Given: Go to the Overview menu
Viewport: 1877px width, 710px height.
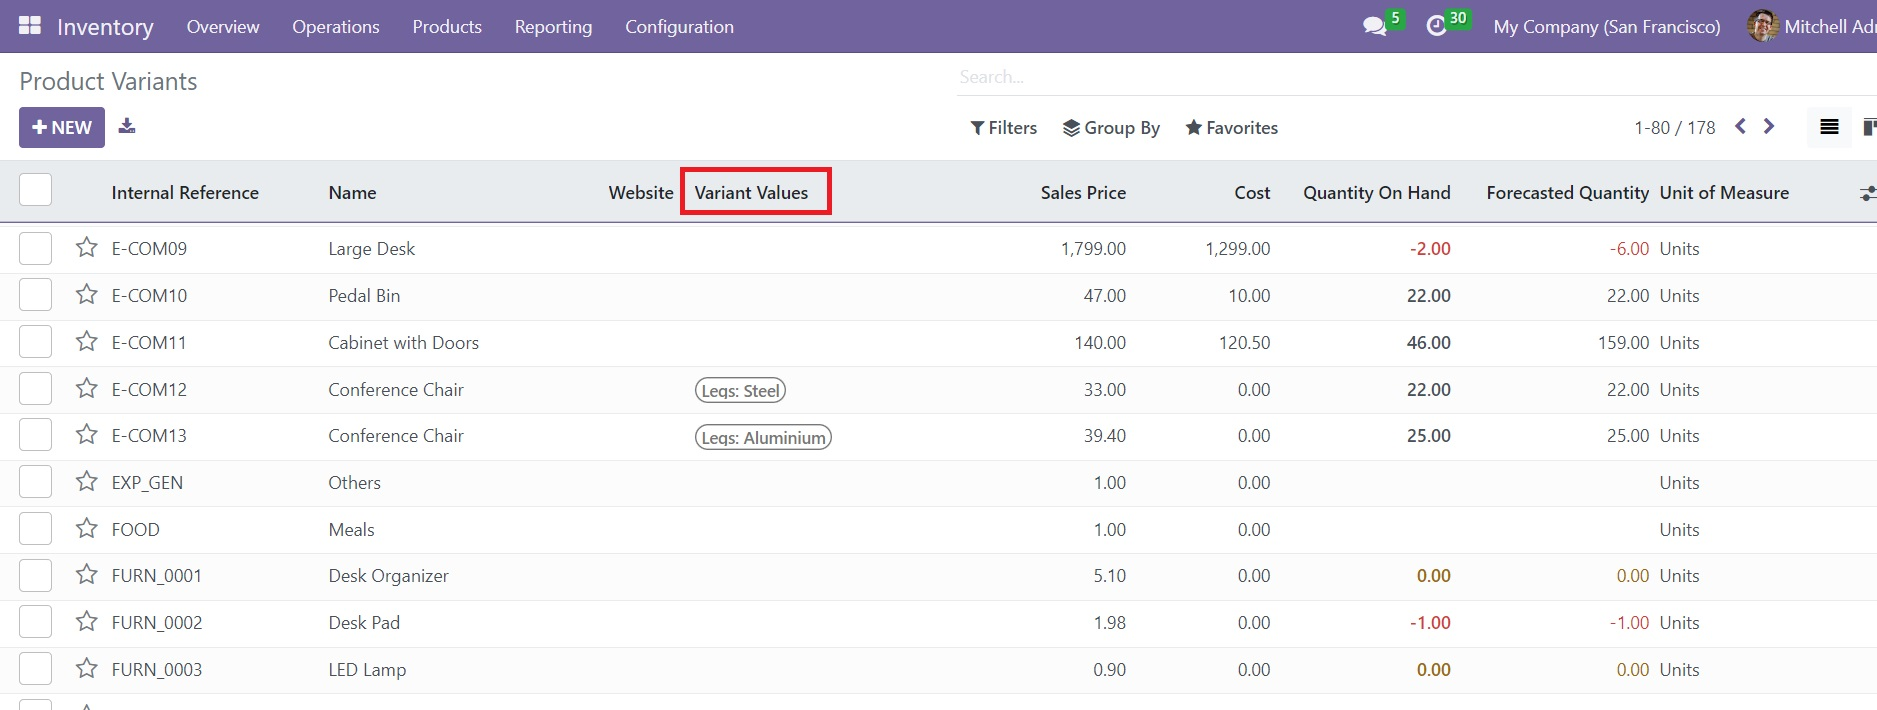Looking at the screenshot, I should [223, 27].
